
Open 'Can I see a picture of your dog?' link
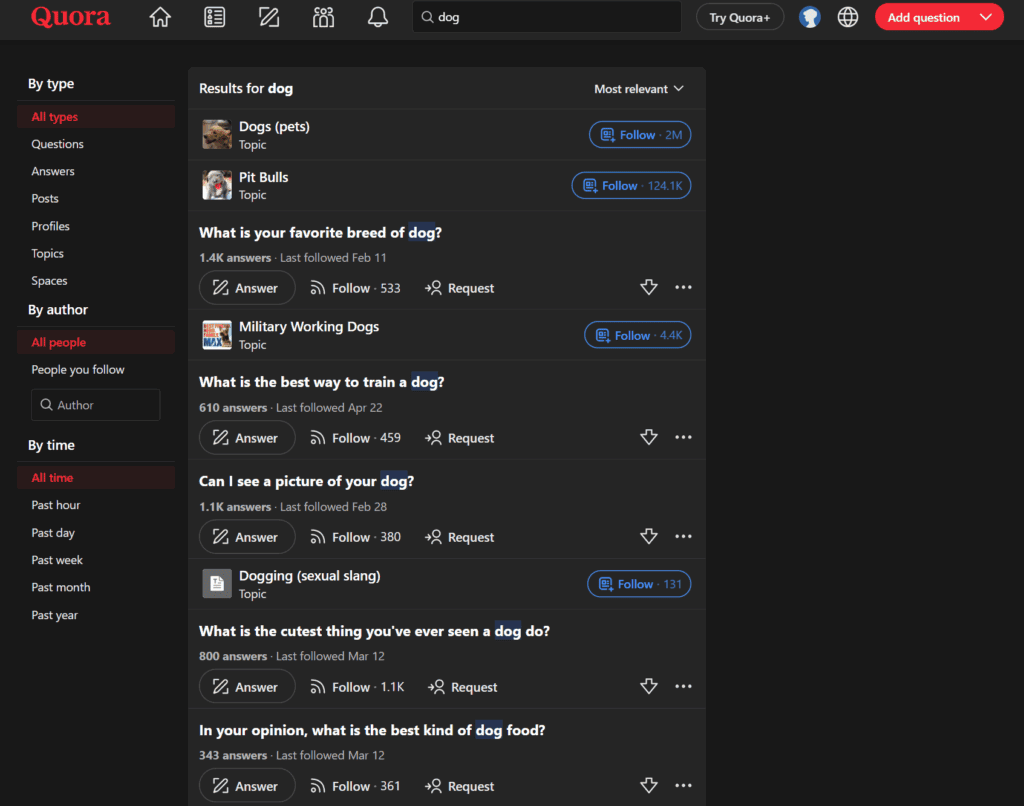coord(306,481)
